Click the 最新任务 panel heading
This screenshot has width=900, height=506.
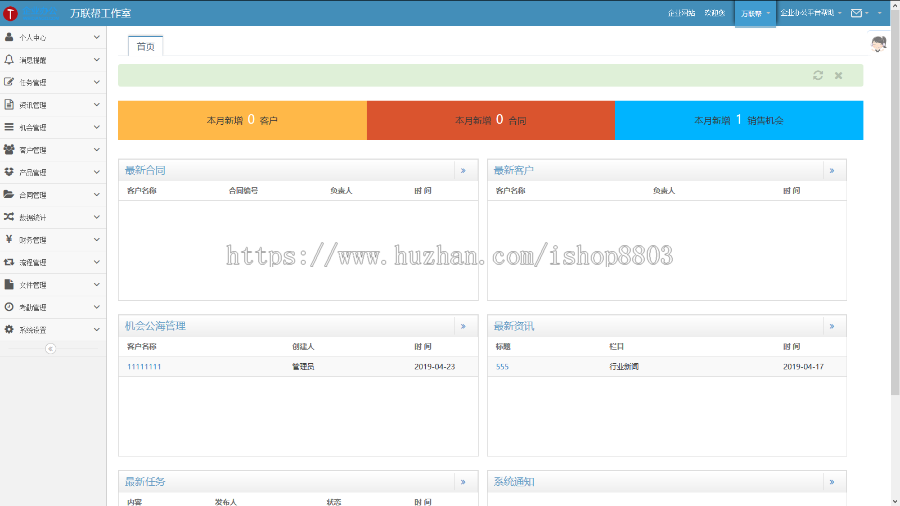coord(145,482)
